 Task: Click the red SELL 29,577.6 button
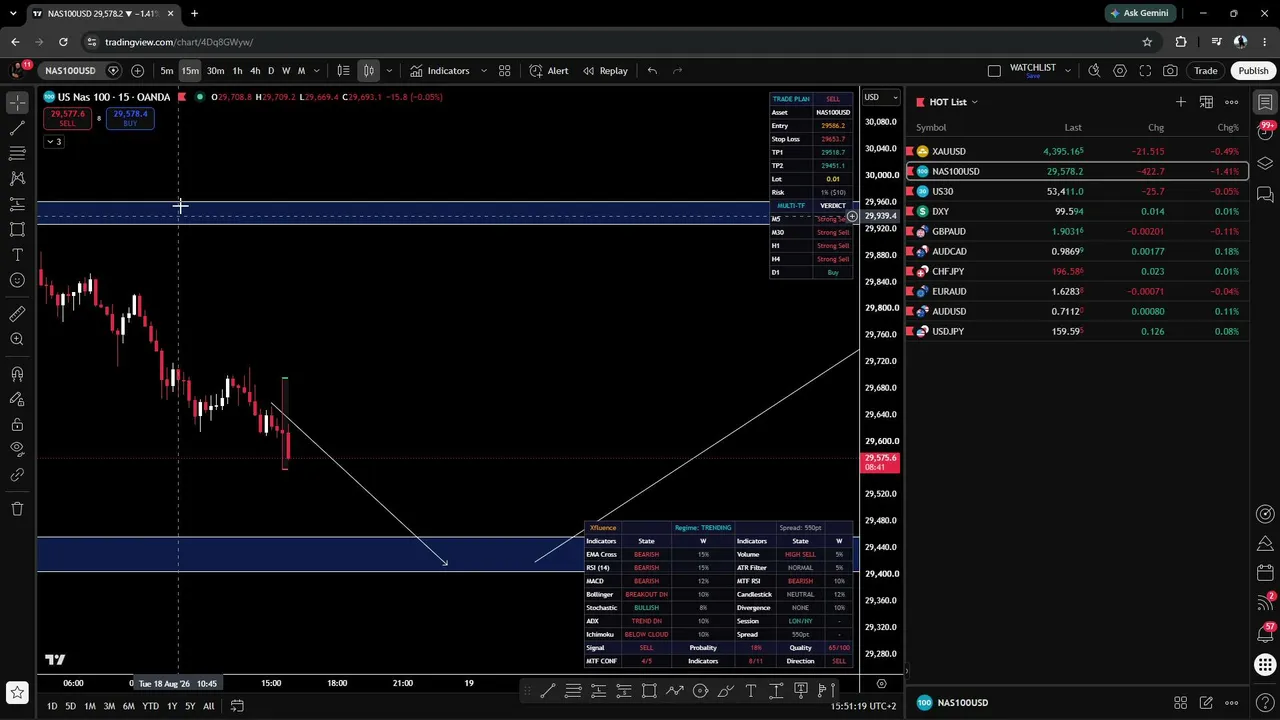point(68,118)
